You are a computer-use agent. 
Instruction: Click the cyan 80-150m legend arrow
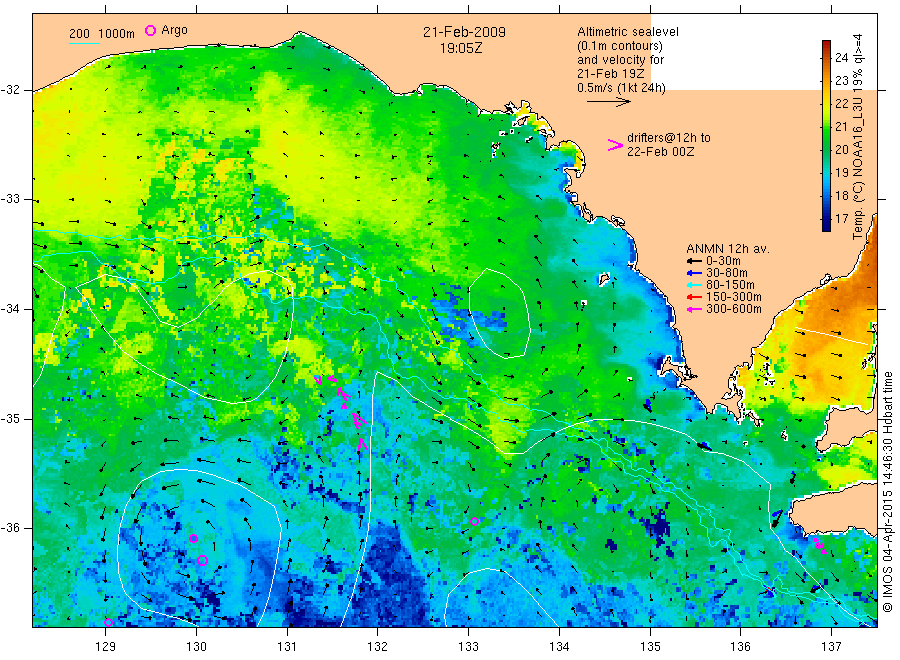pyautogui.click(x=694, y=285)
